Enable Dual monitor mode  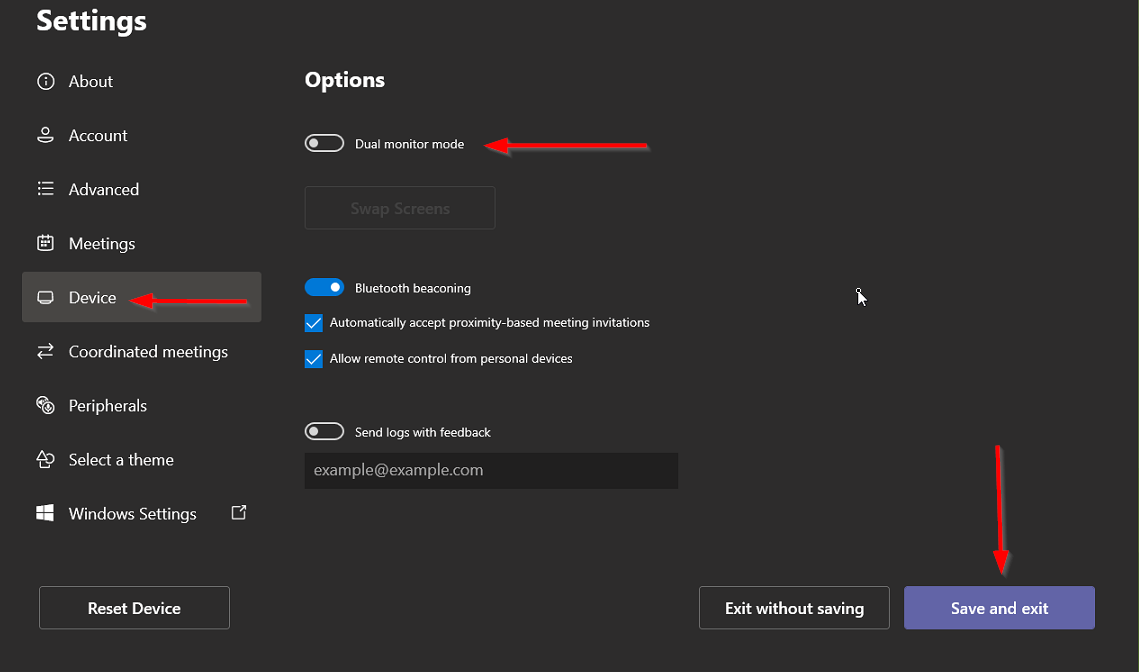click(x=324, y=142)
